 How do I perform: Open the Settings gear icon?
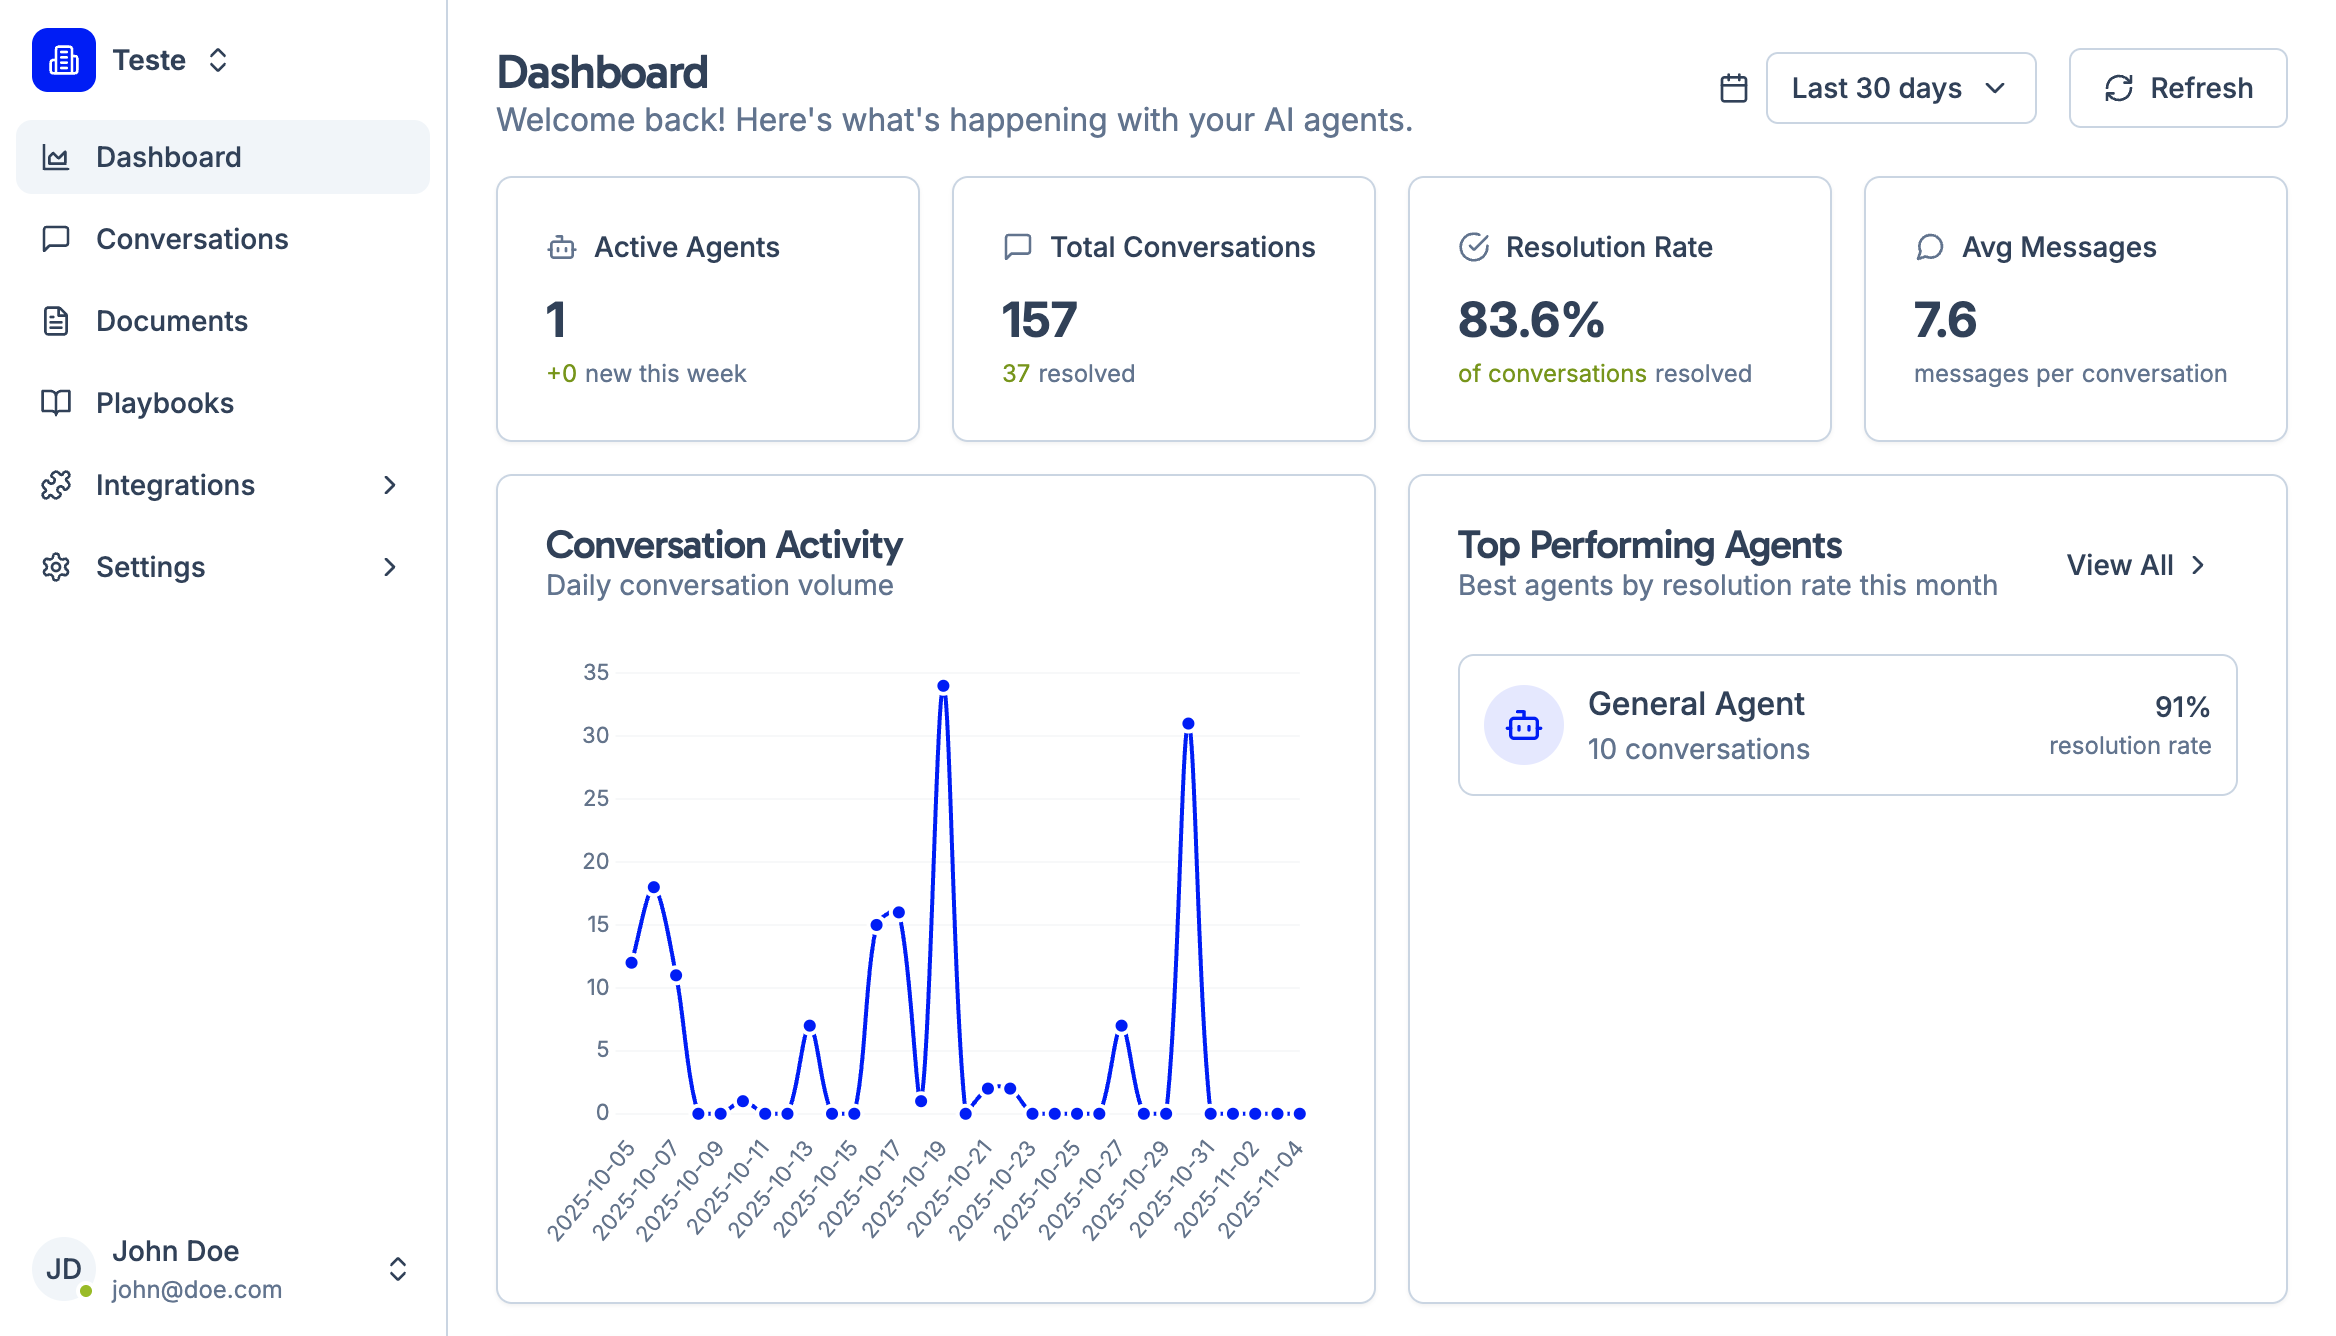click(56, 567)
